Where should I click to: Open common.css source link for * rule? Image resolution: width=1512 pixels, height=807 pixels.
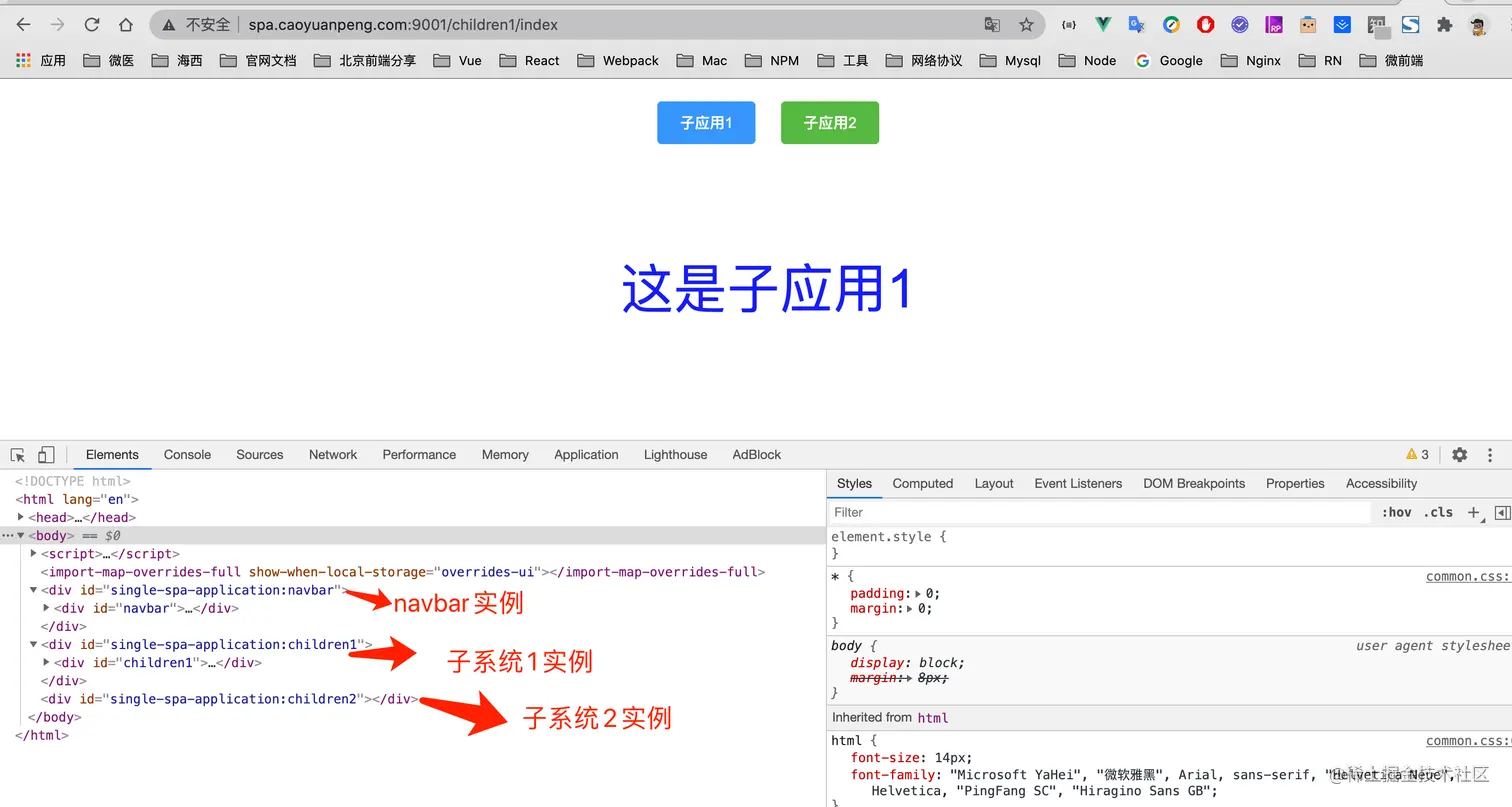pos(1468,576)
